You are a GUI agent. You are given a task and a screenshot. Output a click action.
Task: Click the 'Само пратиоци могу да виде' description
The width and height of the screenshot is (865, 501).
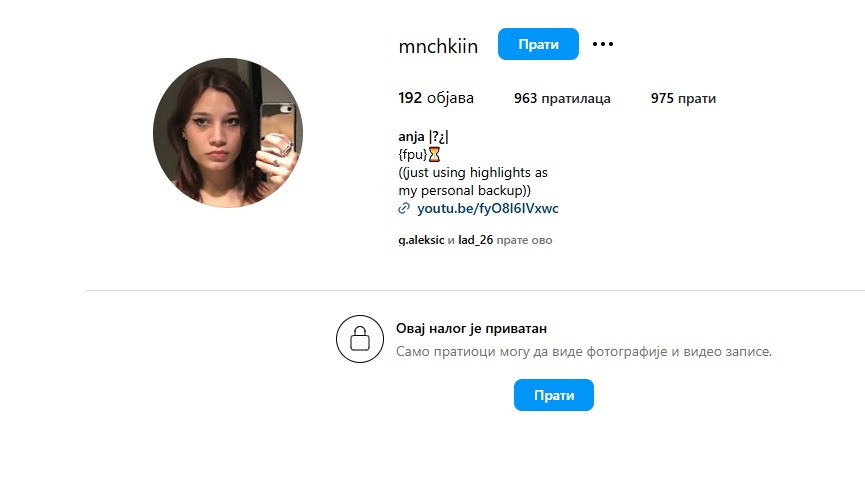pos(584,351)
